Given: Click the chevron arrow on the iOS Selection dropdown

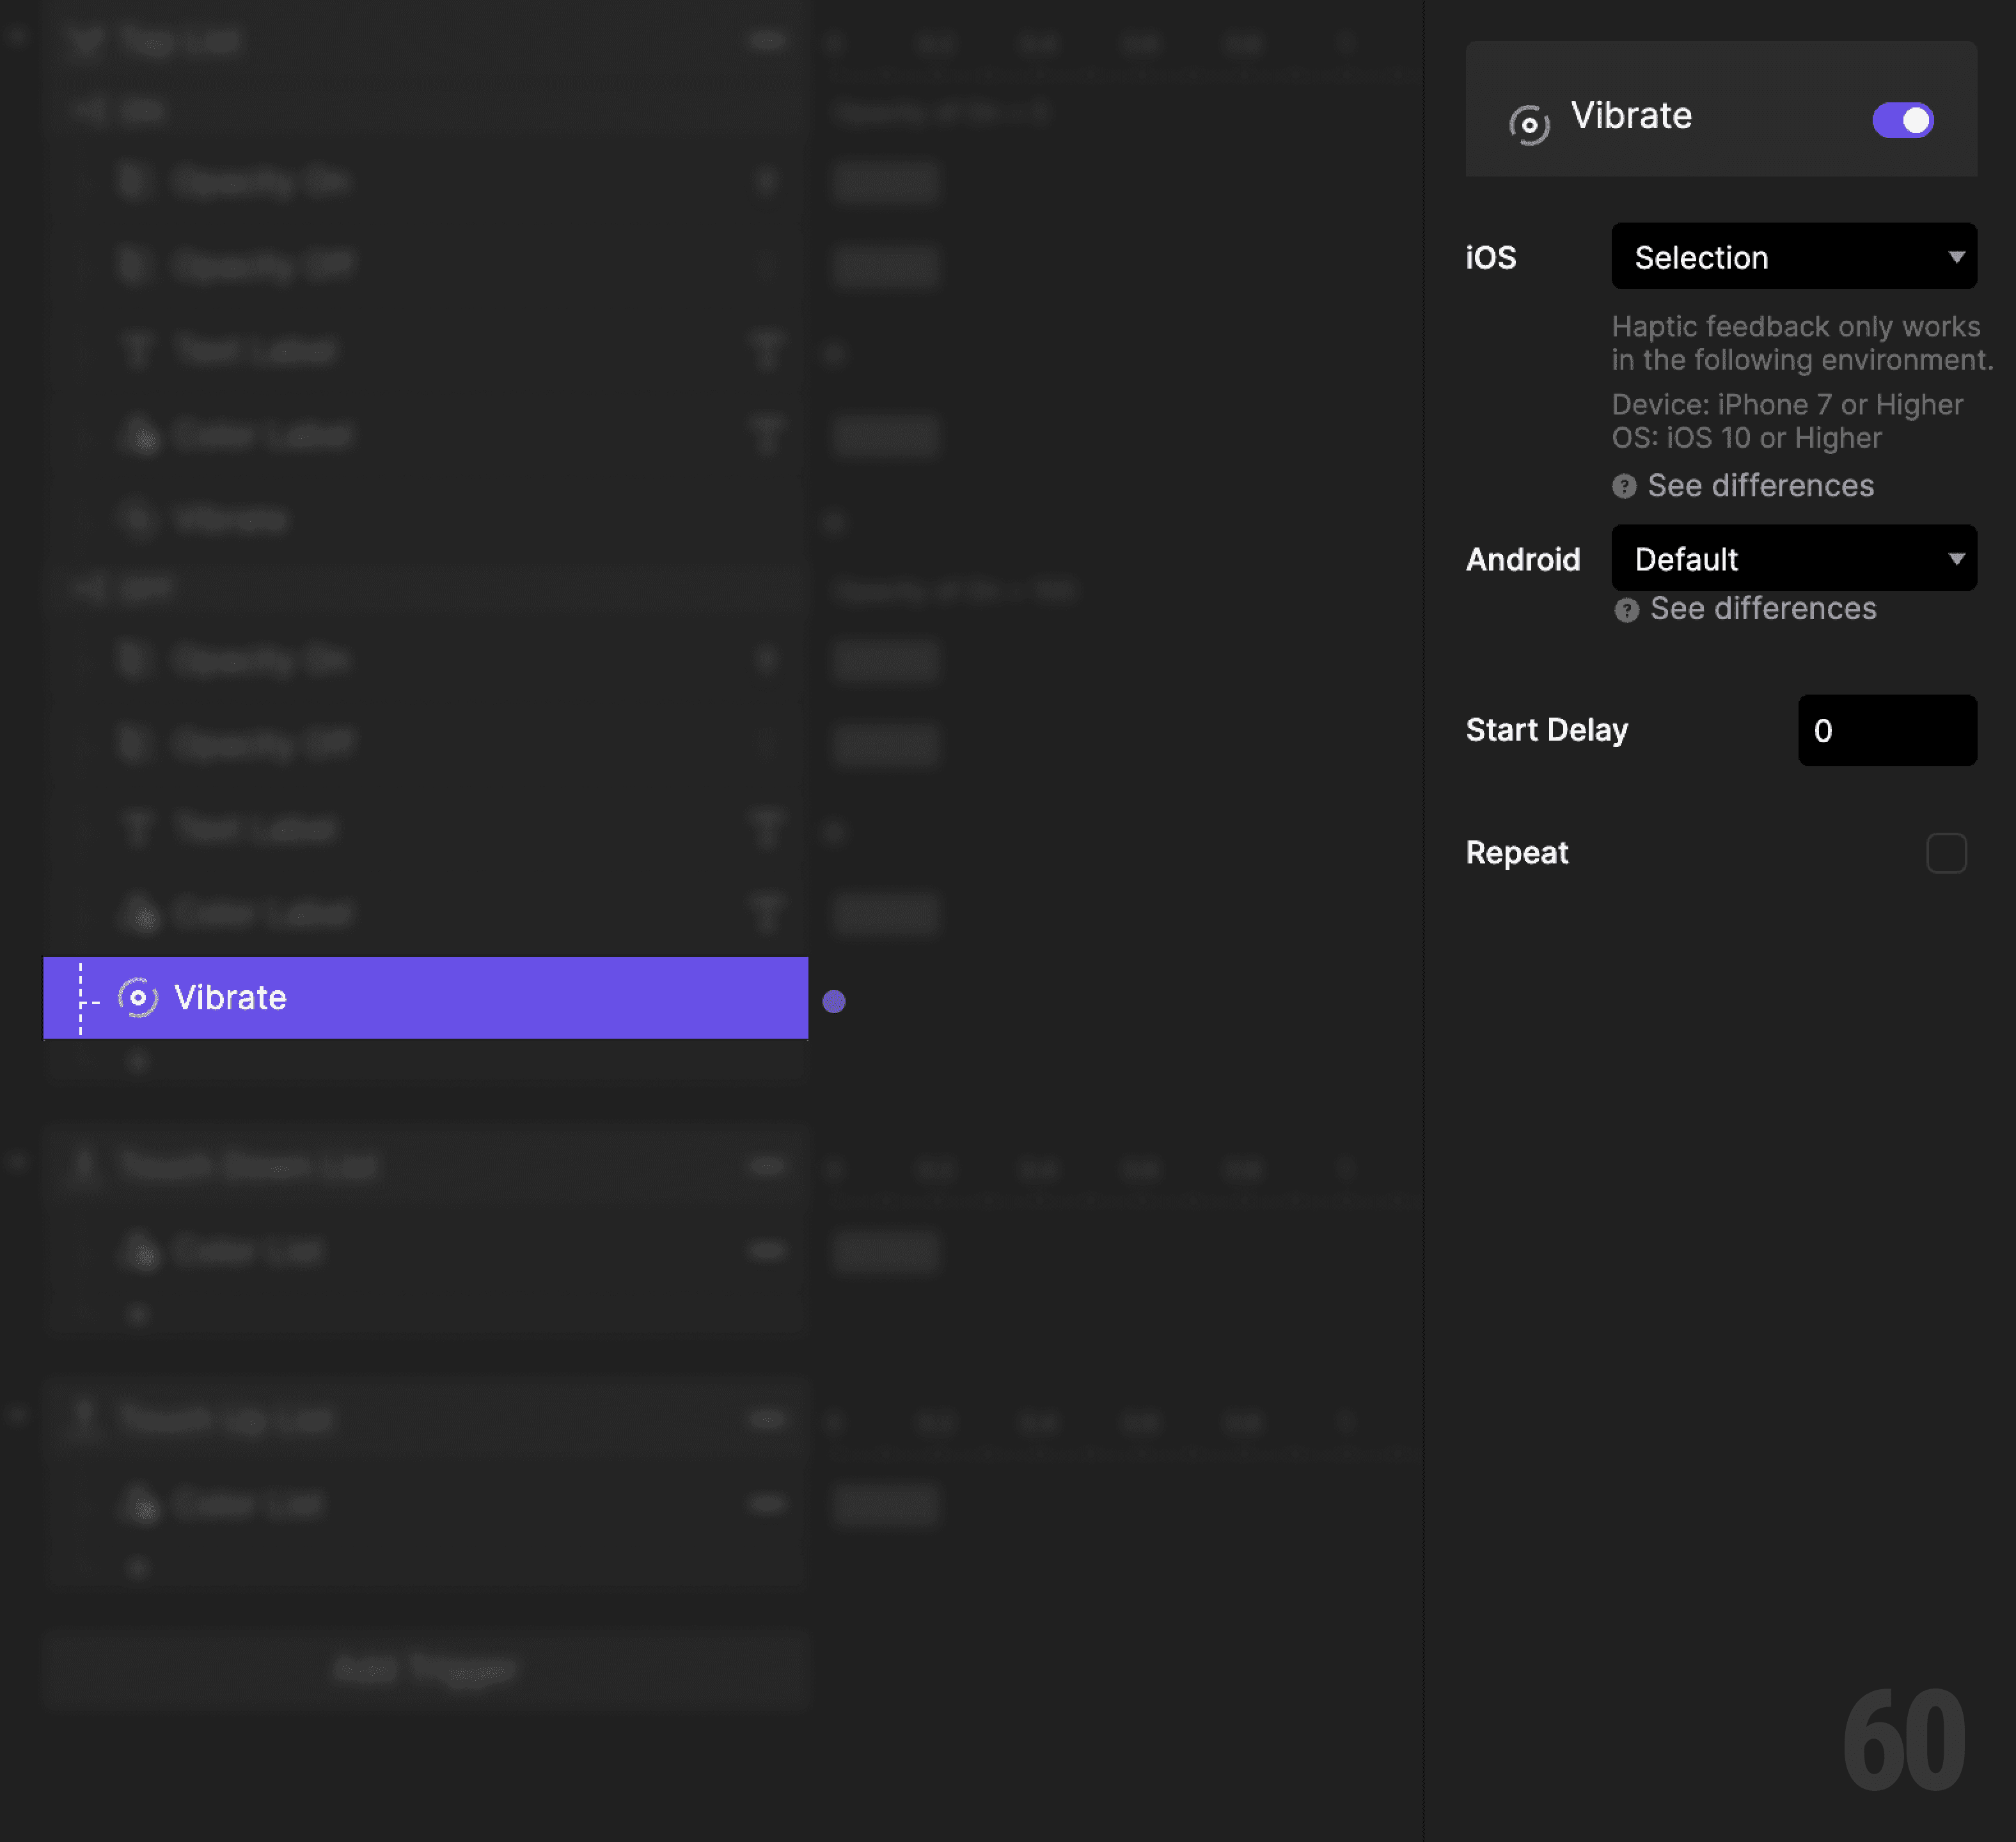Looking at the screenshot, I should coord(1957,257).
